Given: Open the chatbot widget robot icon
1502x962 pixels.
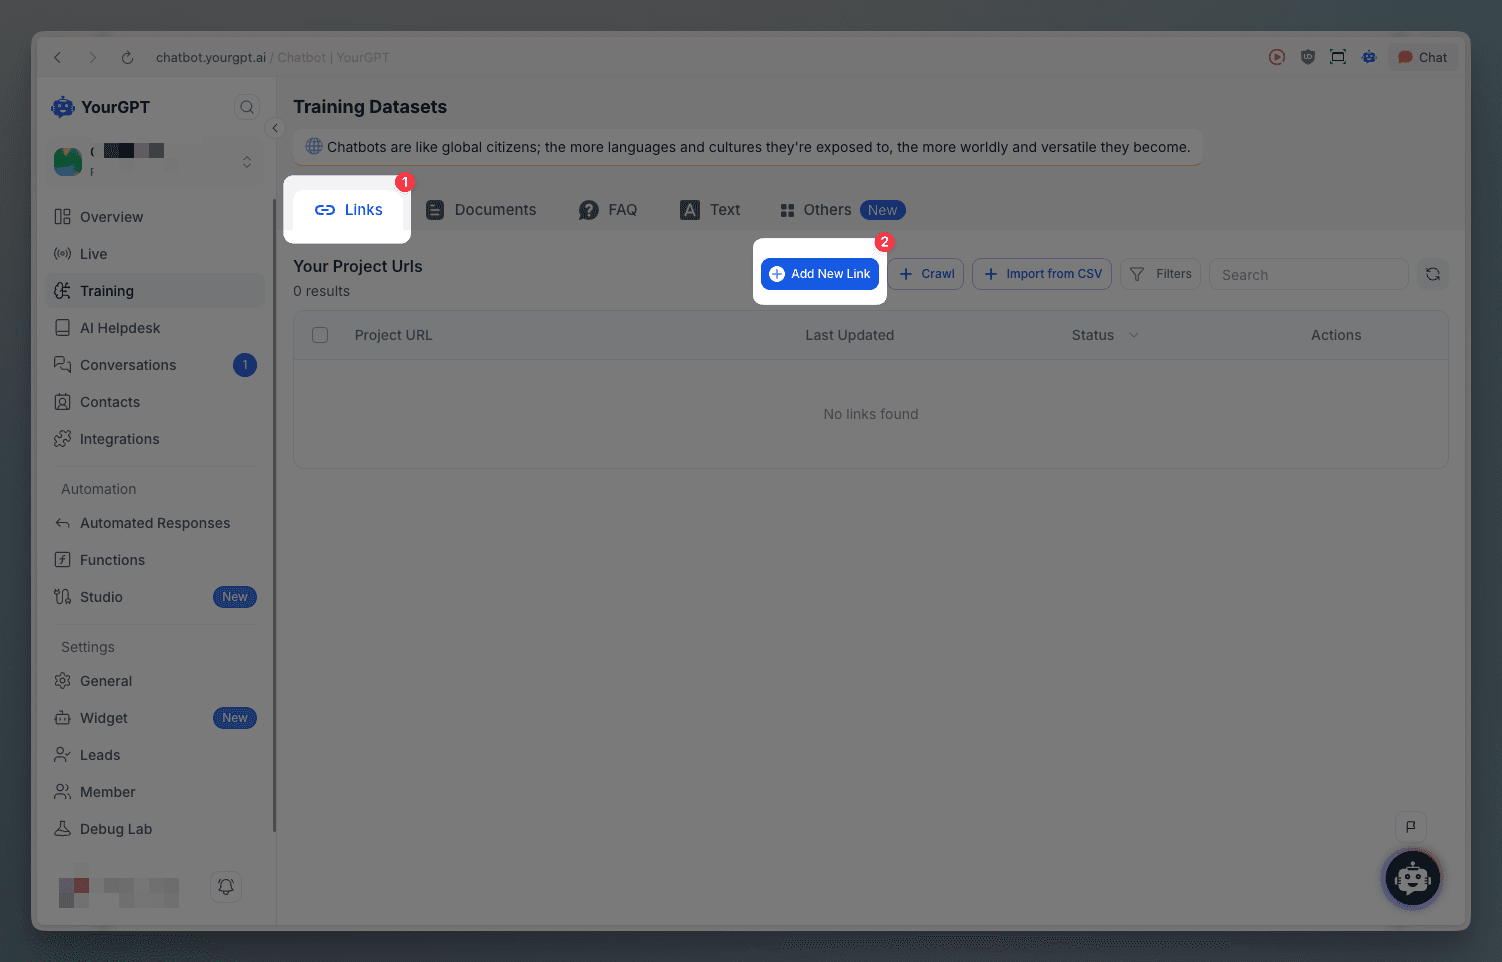Looking at the screenshot, I should (1412, 879).
